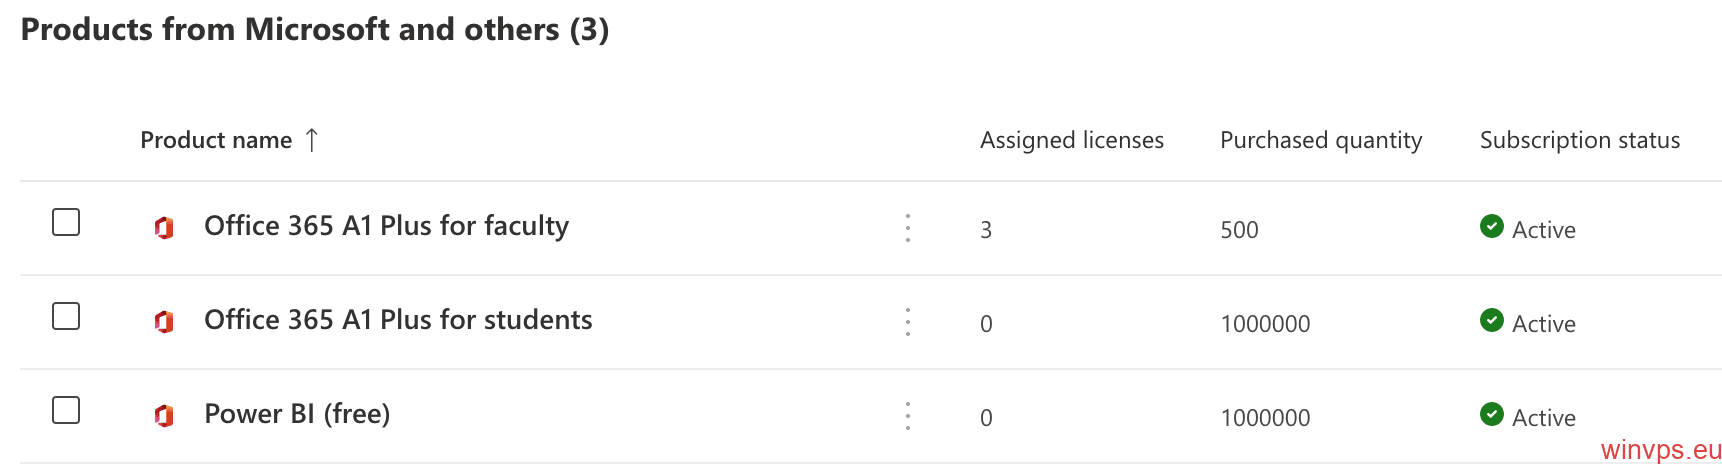Click purchased quantity 500 for faculty
The image size is (1722, 464).
[1239, 230]
